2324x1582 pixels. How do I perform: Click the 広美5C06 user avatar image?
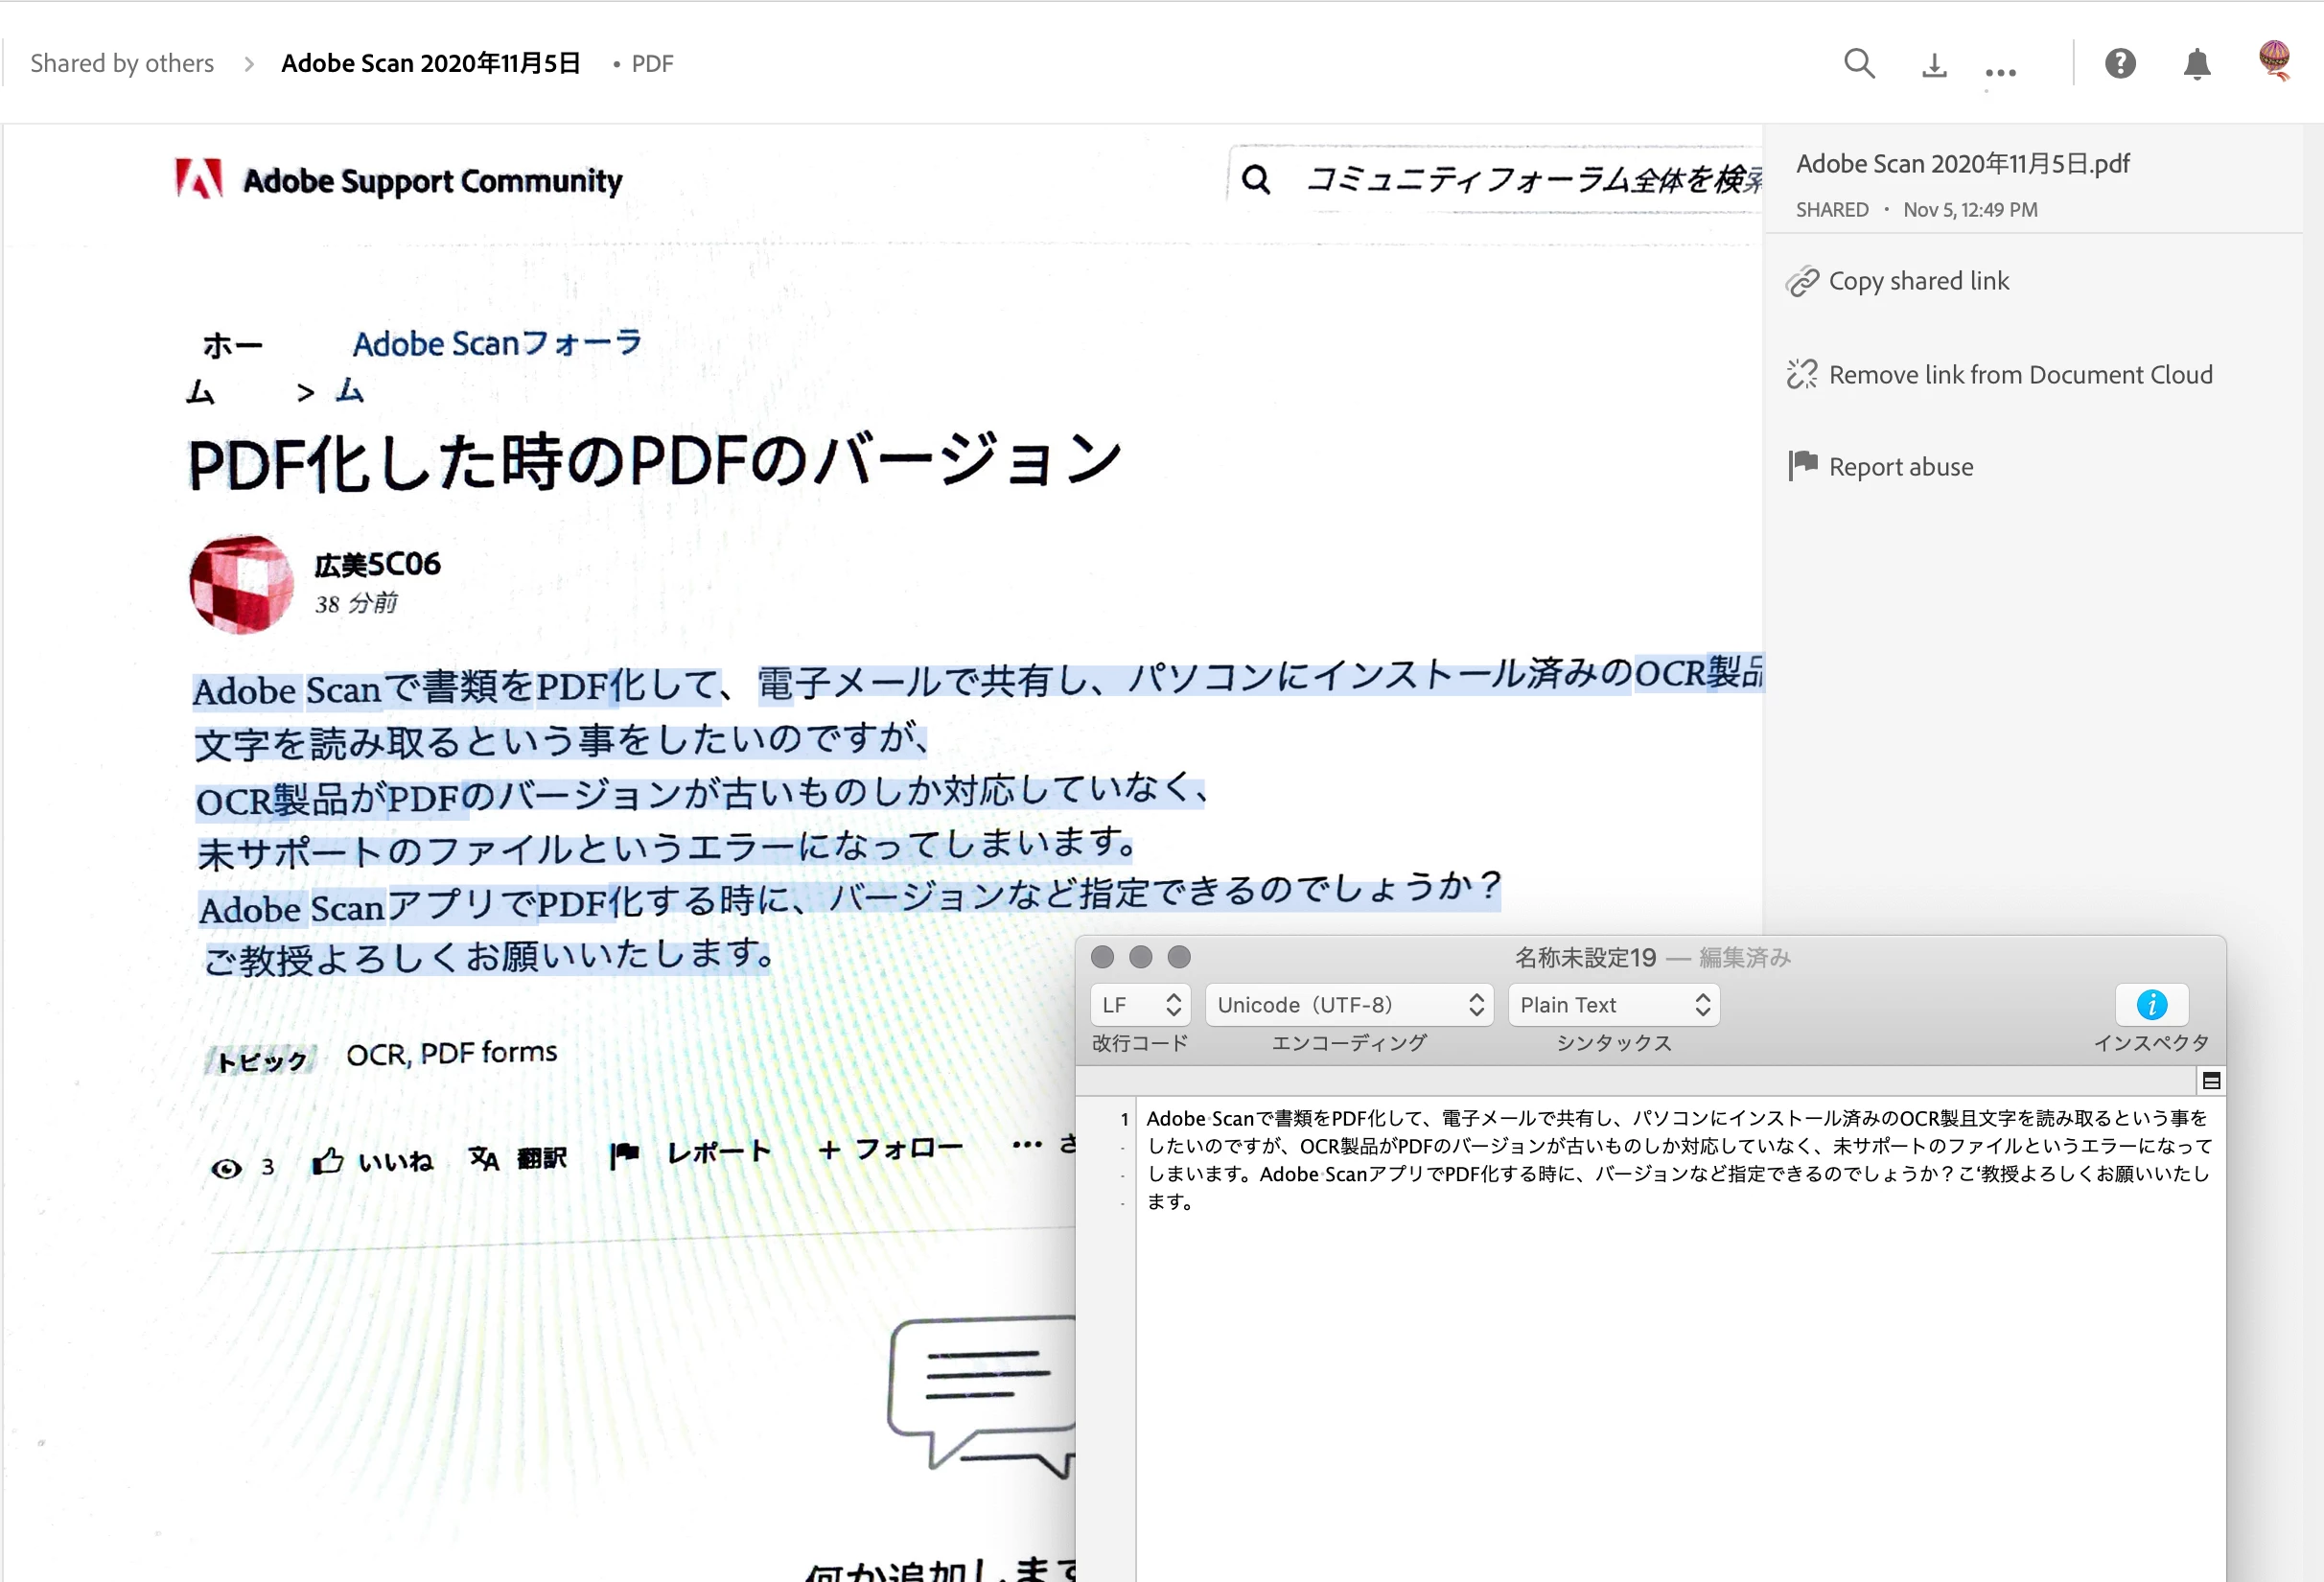pyautogui.click(x=241, y=584)
